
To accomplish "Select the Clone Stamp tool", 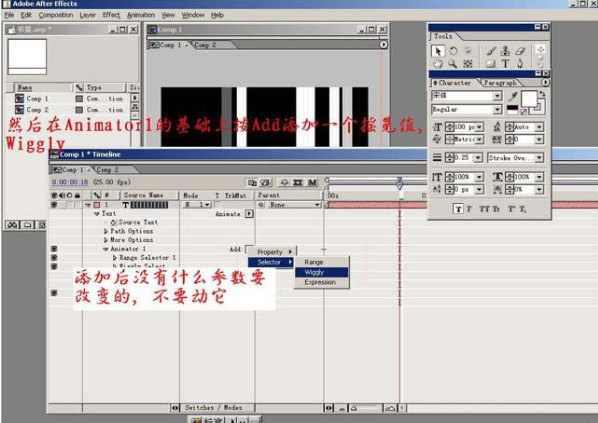I will (505, 51).
